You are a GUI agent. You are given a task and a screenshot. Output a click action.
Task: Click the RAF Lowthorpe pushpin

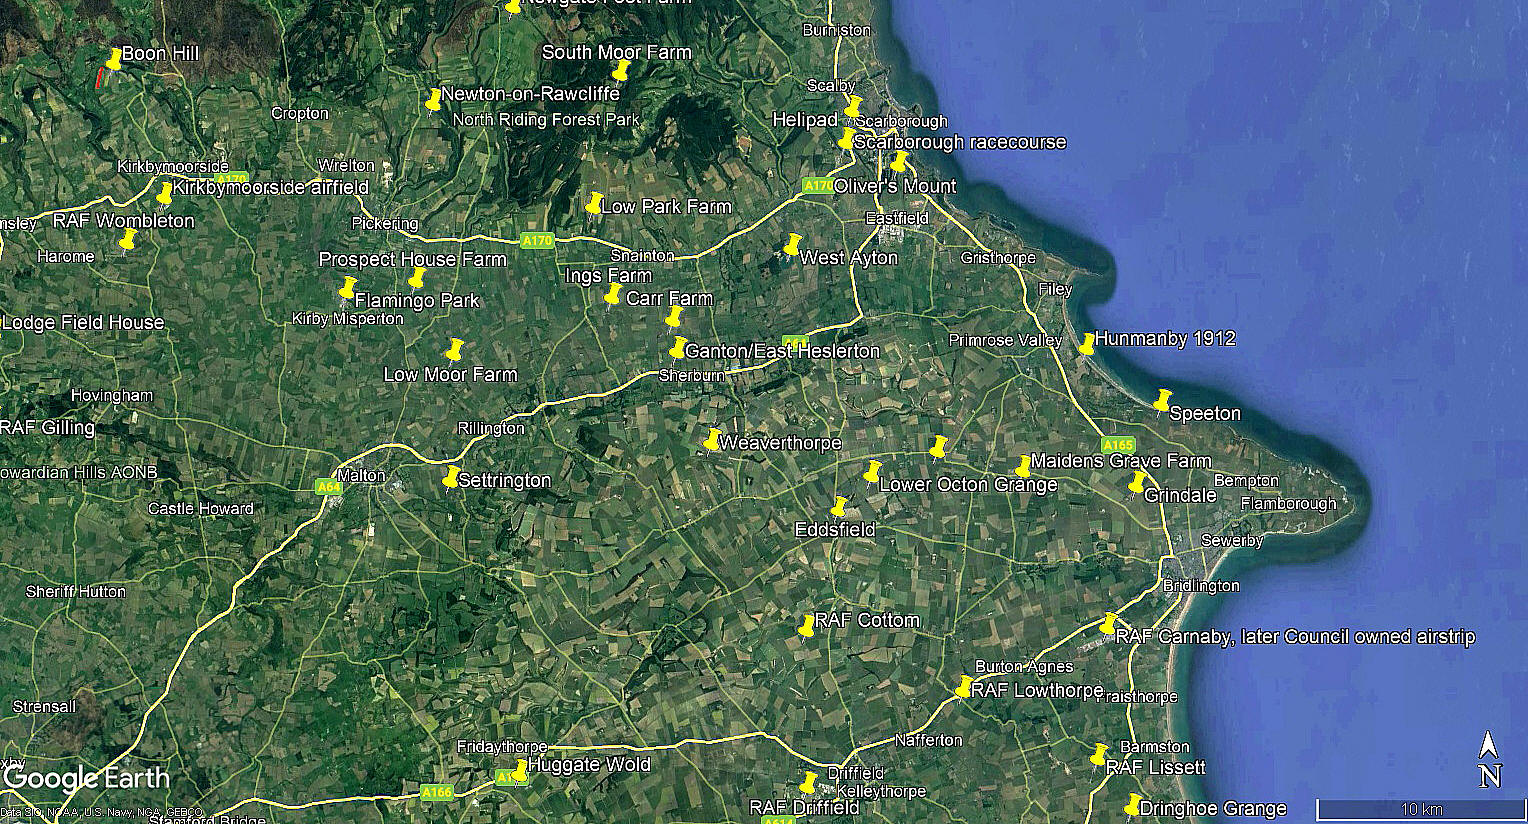pos(964,687)
